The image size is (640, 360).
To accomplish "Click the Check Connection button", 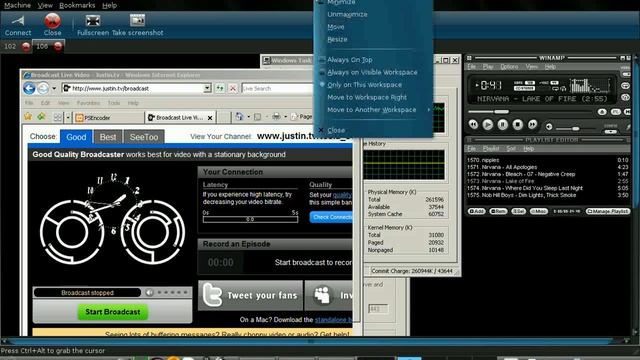I will click(x=331, y=217).
